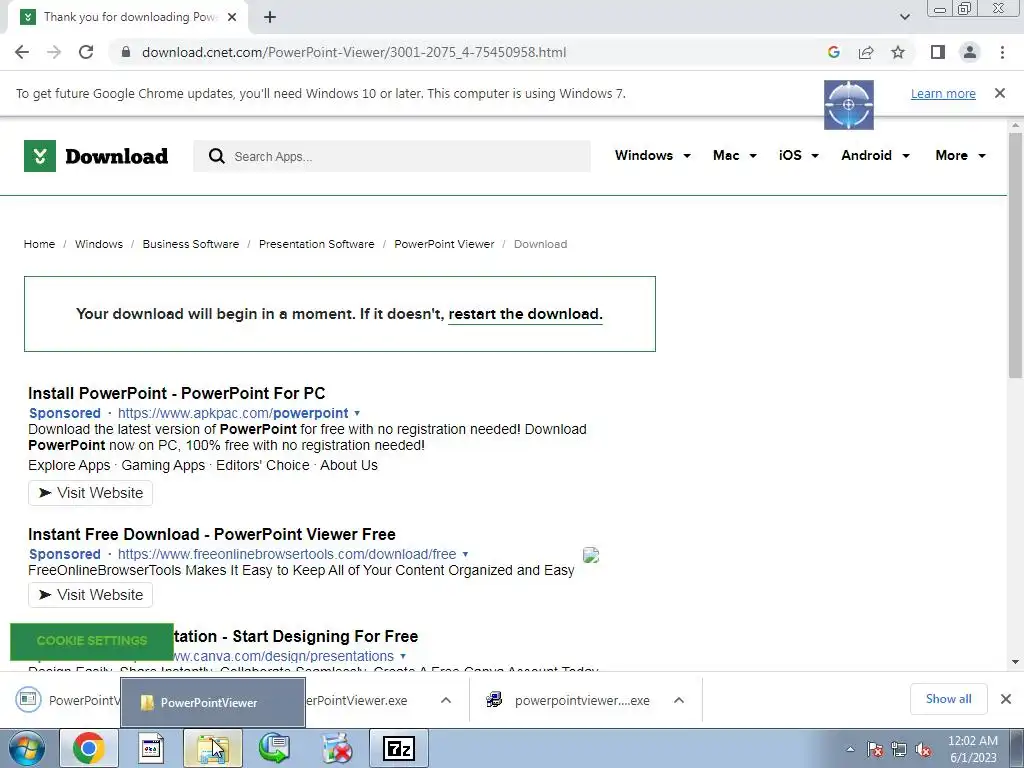Open Chrome's three-dot menu
The height and width of the screenshot is (768, 1024).
1002,52
